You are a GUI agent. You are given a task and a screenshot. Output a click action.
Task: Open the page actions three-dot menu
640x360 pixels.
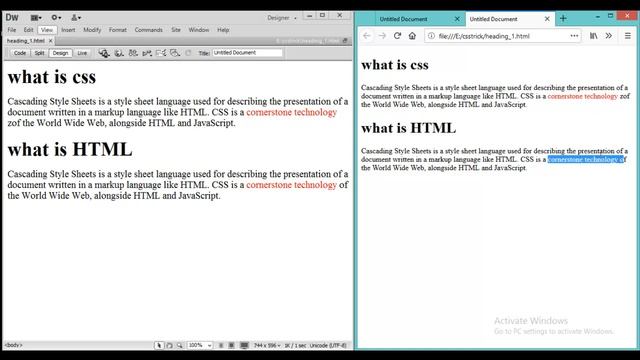pyautogui.click(x=574, y=36)
